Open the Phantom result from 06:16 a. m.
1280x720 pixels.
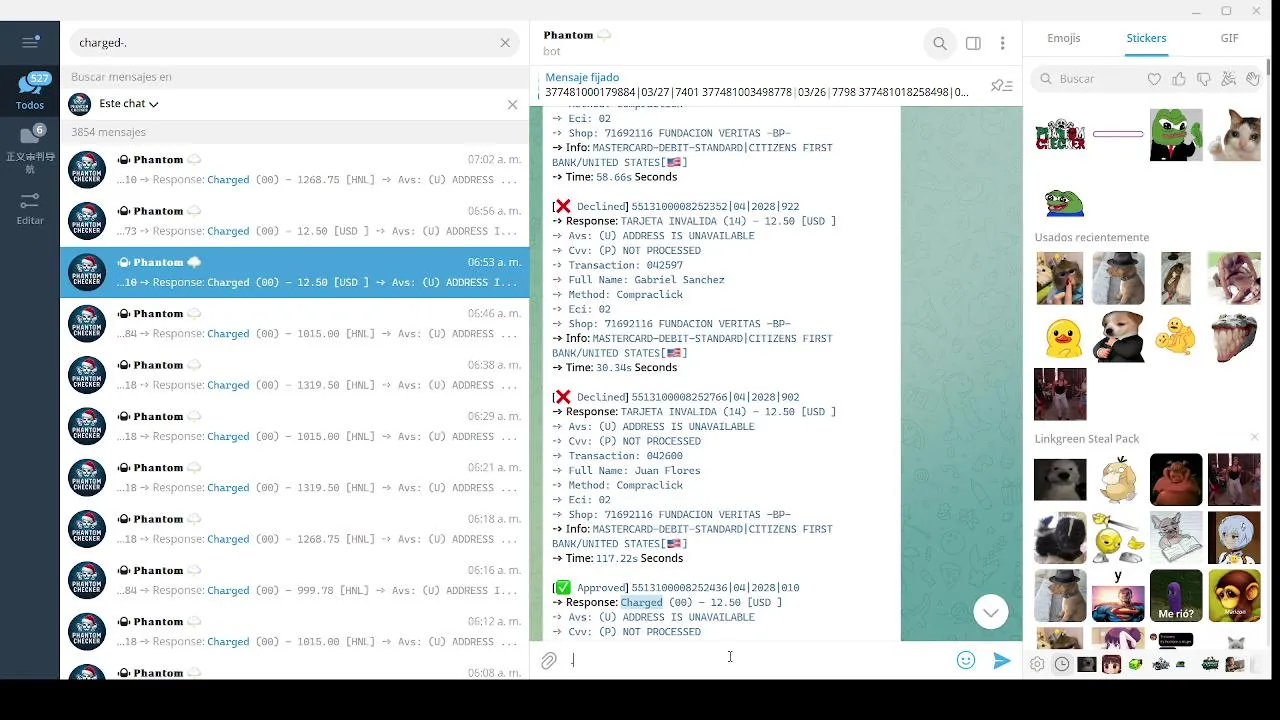coord(295,580)
